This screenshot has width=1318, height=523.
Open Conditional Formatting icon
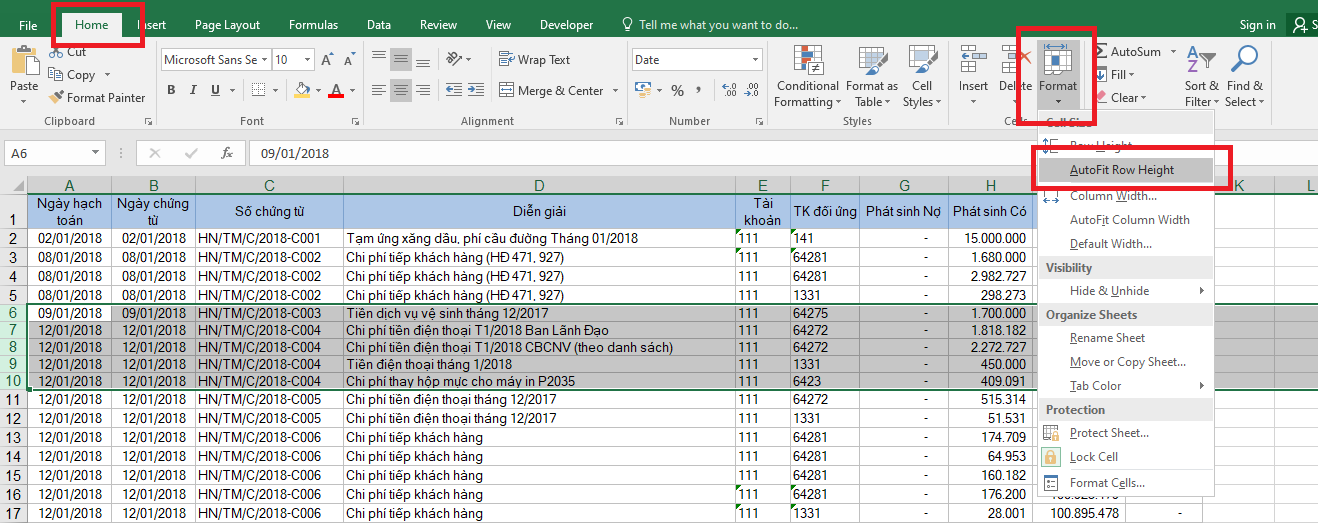pos(808,60)
